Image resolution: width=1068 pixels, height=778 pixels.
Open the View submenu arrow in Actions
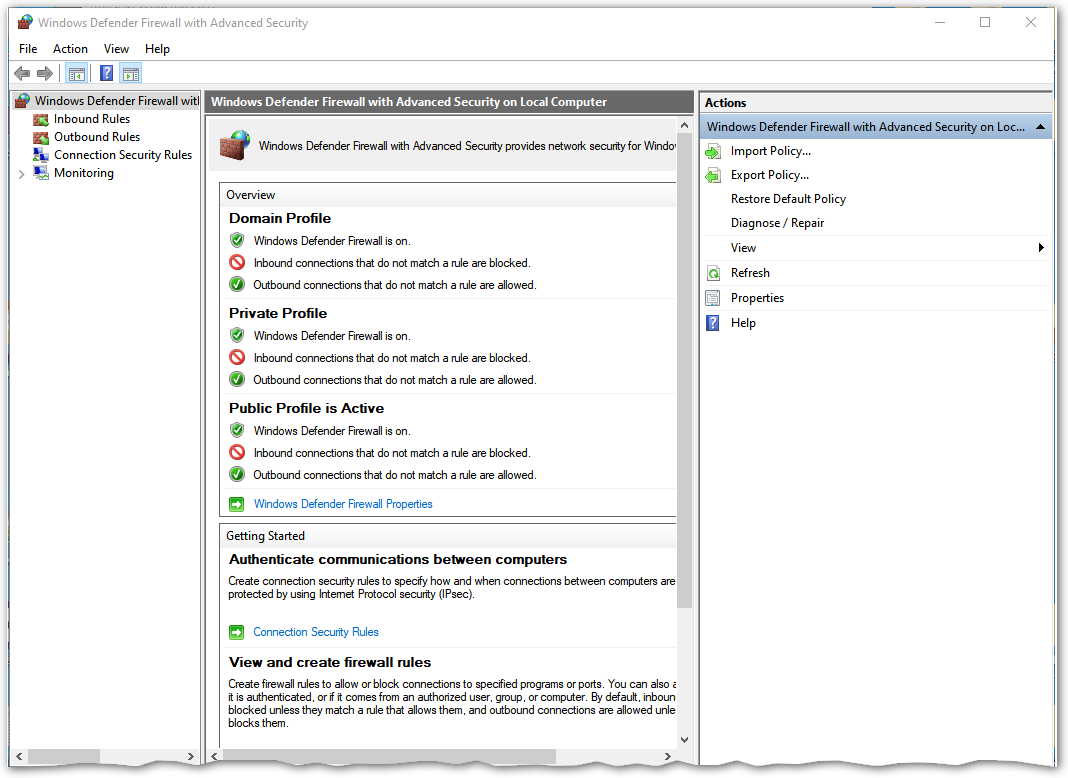(1041, 248)
